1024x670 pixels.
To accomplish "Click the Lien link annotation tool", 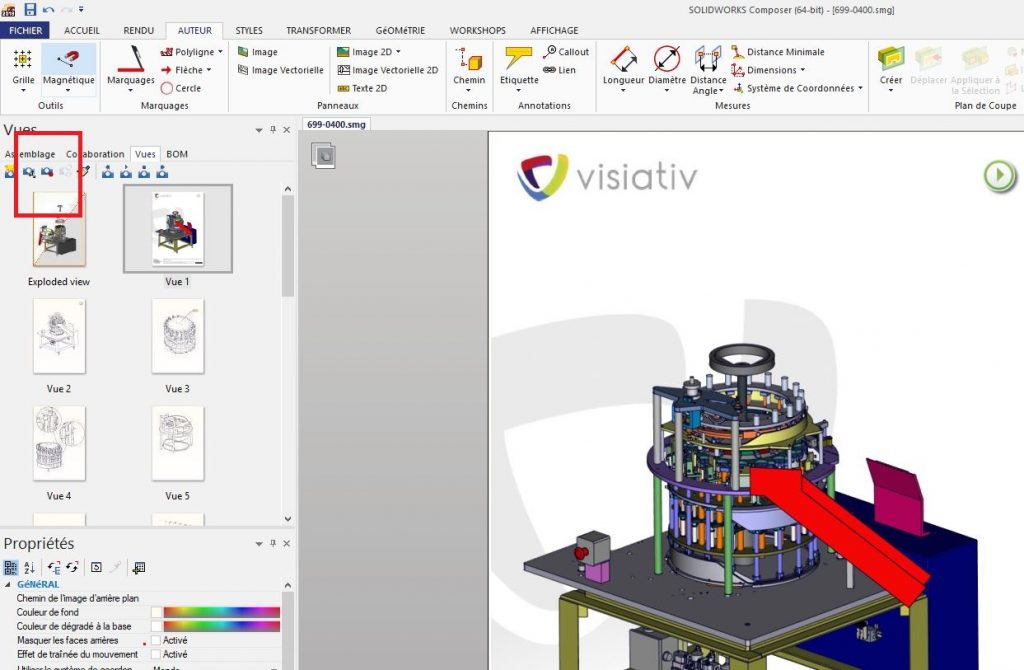I will [560, 70].
